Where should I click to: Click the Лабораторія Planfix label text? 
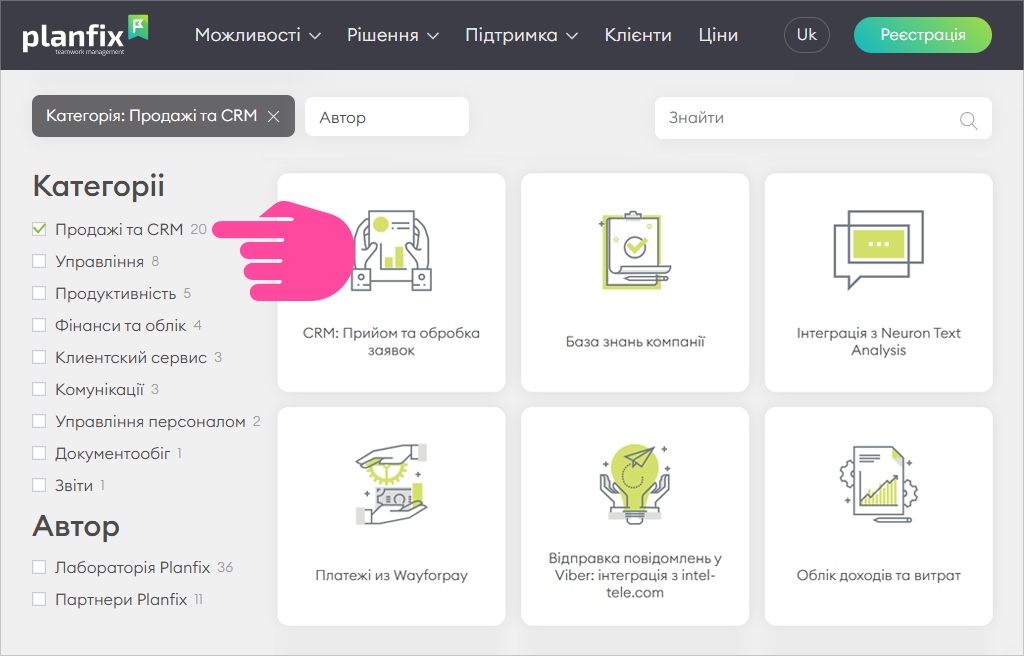click(x=133, y=567)
